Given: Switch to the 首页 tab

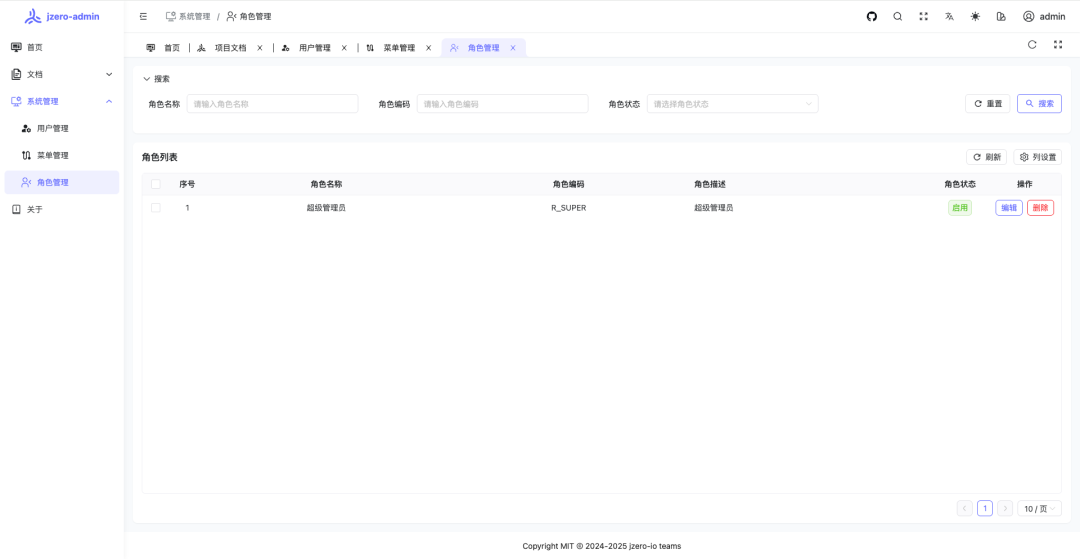Looking at the screenshot, I should (x=163, y=48).
